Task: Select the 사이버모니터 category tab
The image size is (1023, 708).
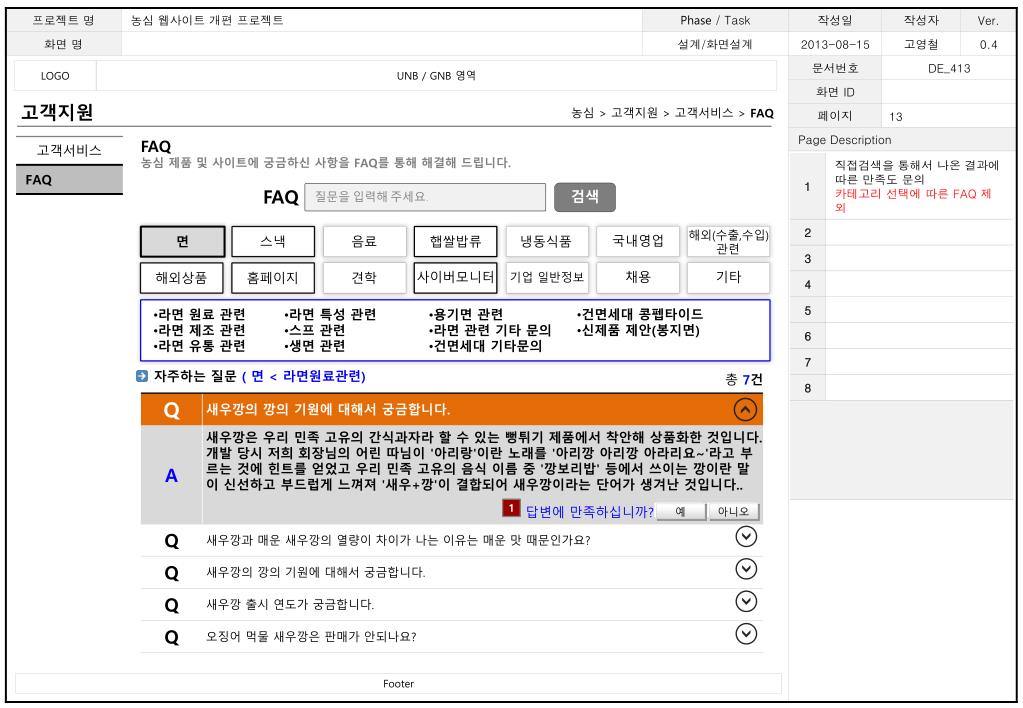Action: (455, 277)
